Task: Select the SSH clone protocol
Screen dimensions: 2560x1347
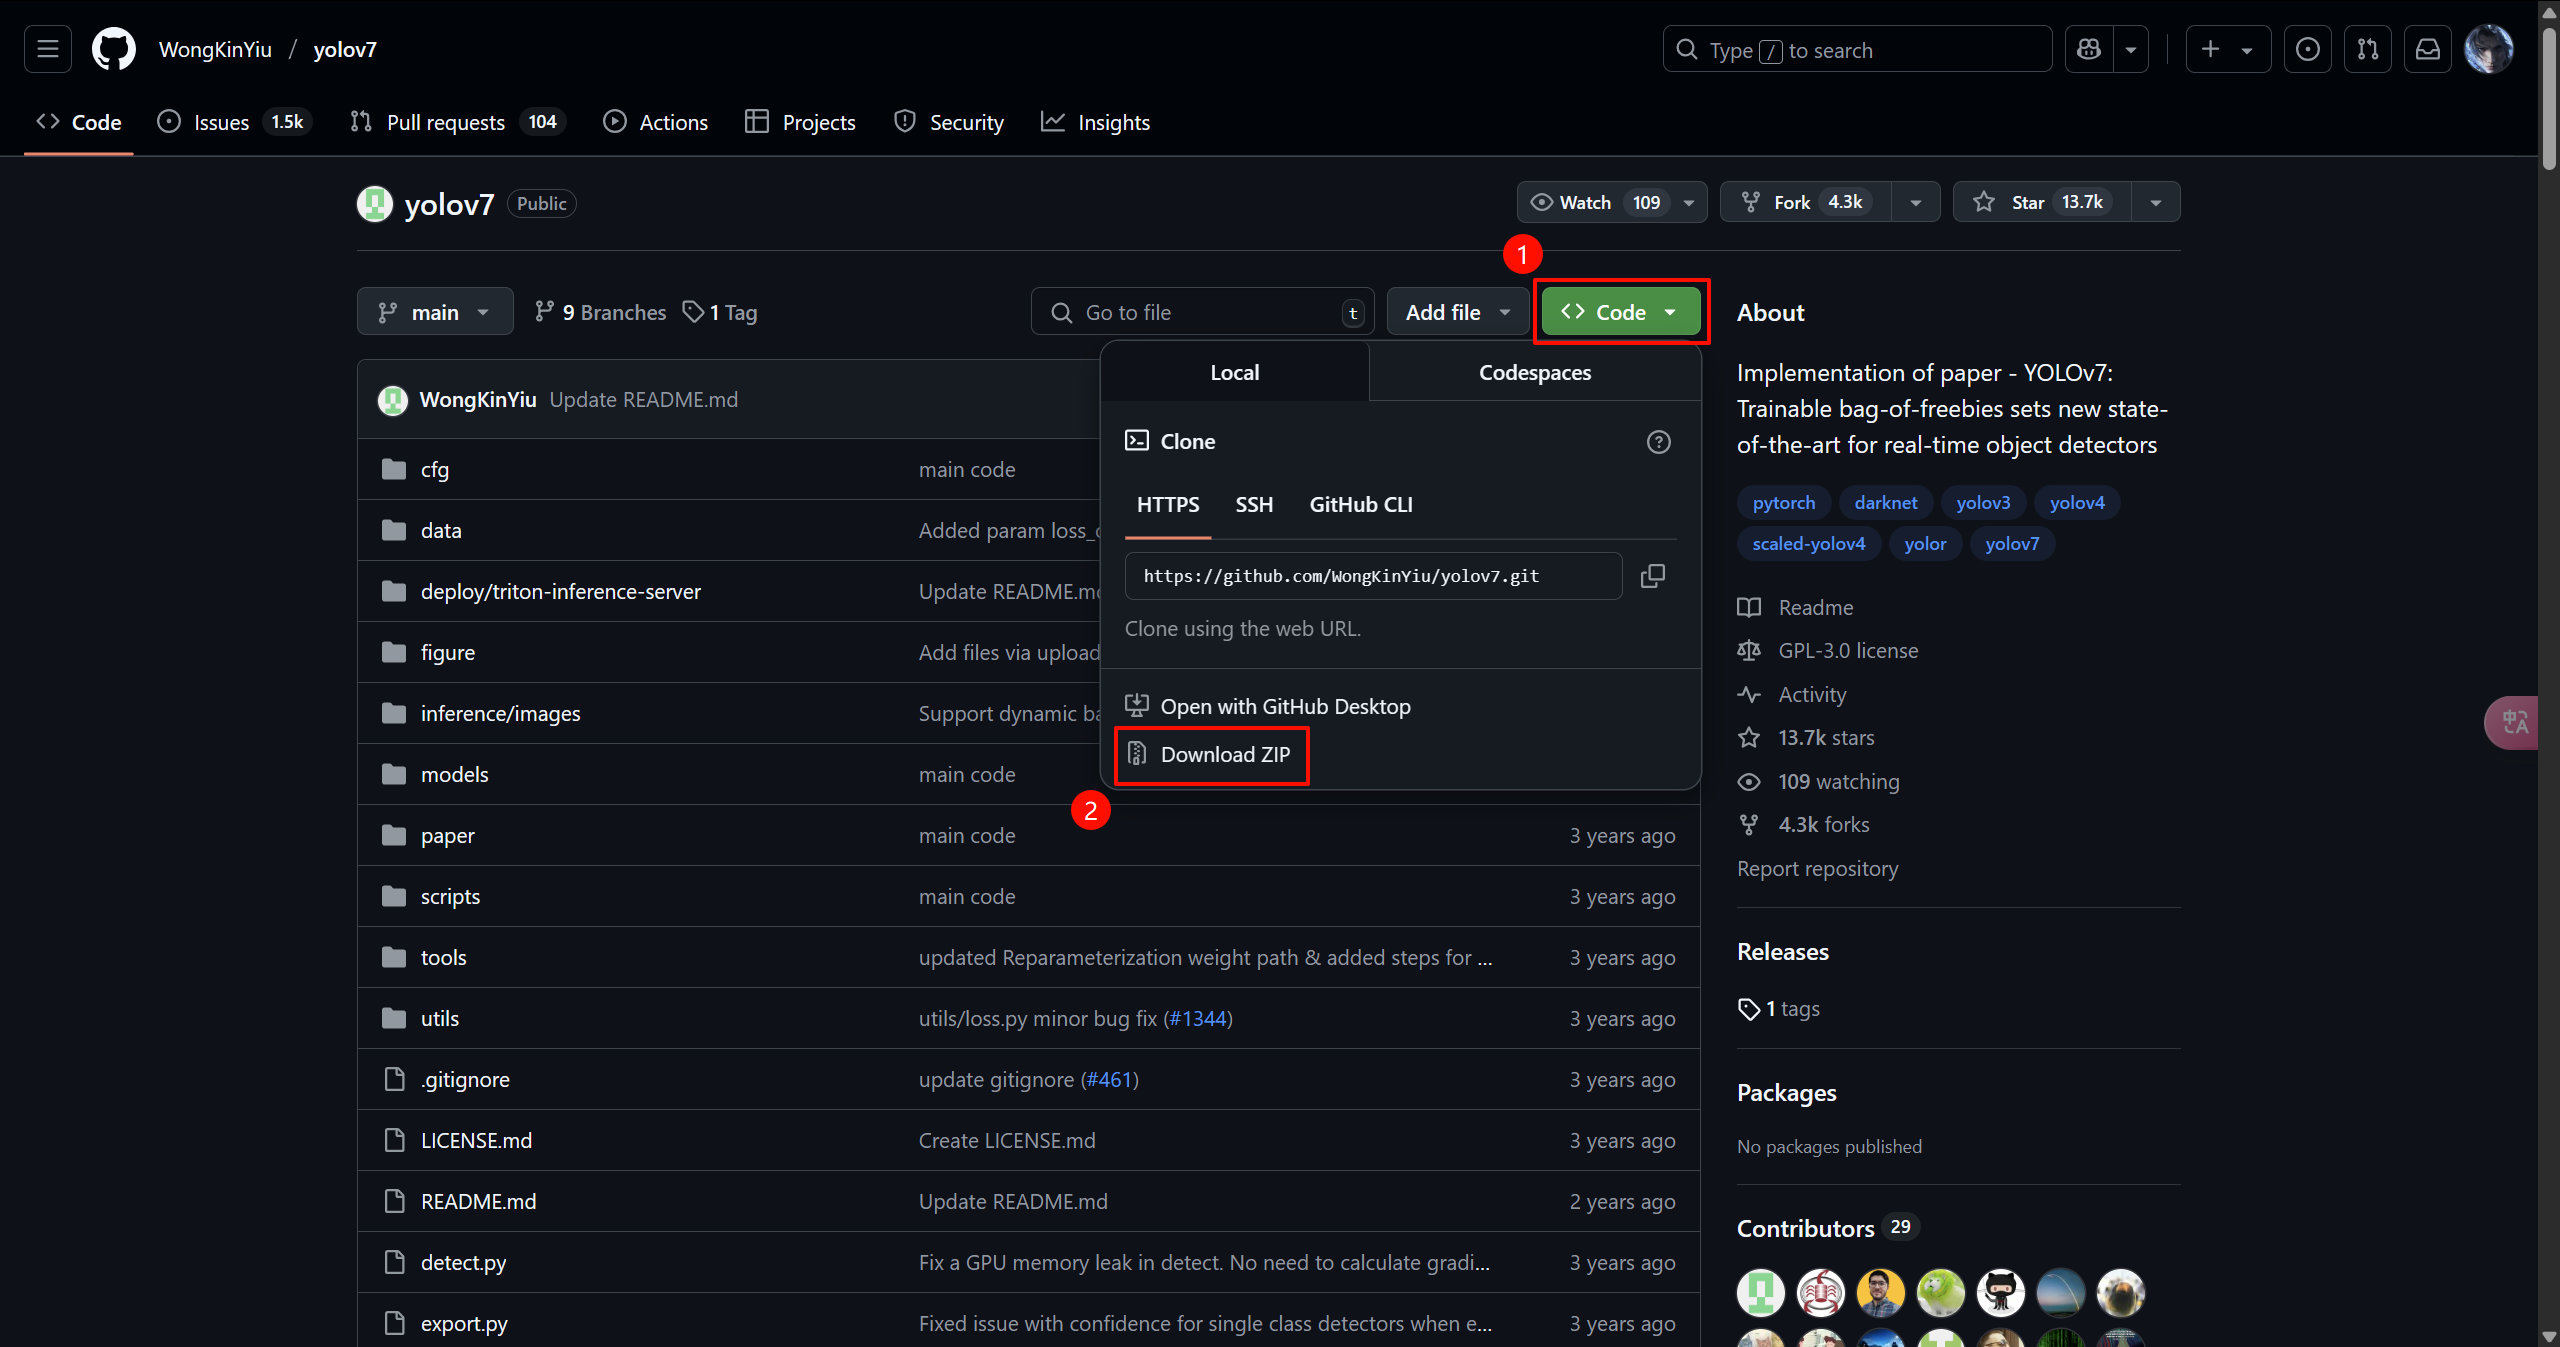Action: (x=1254, y=505)
